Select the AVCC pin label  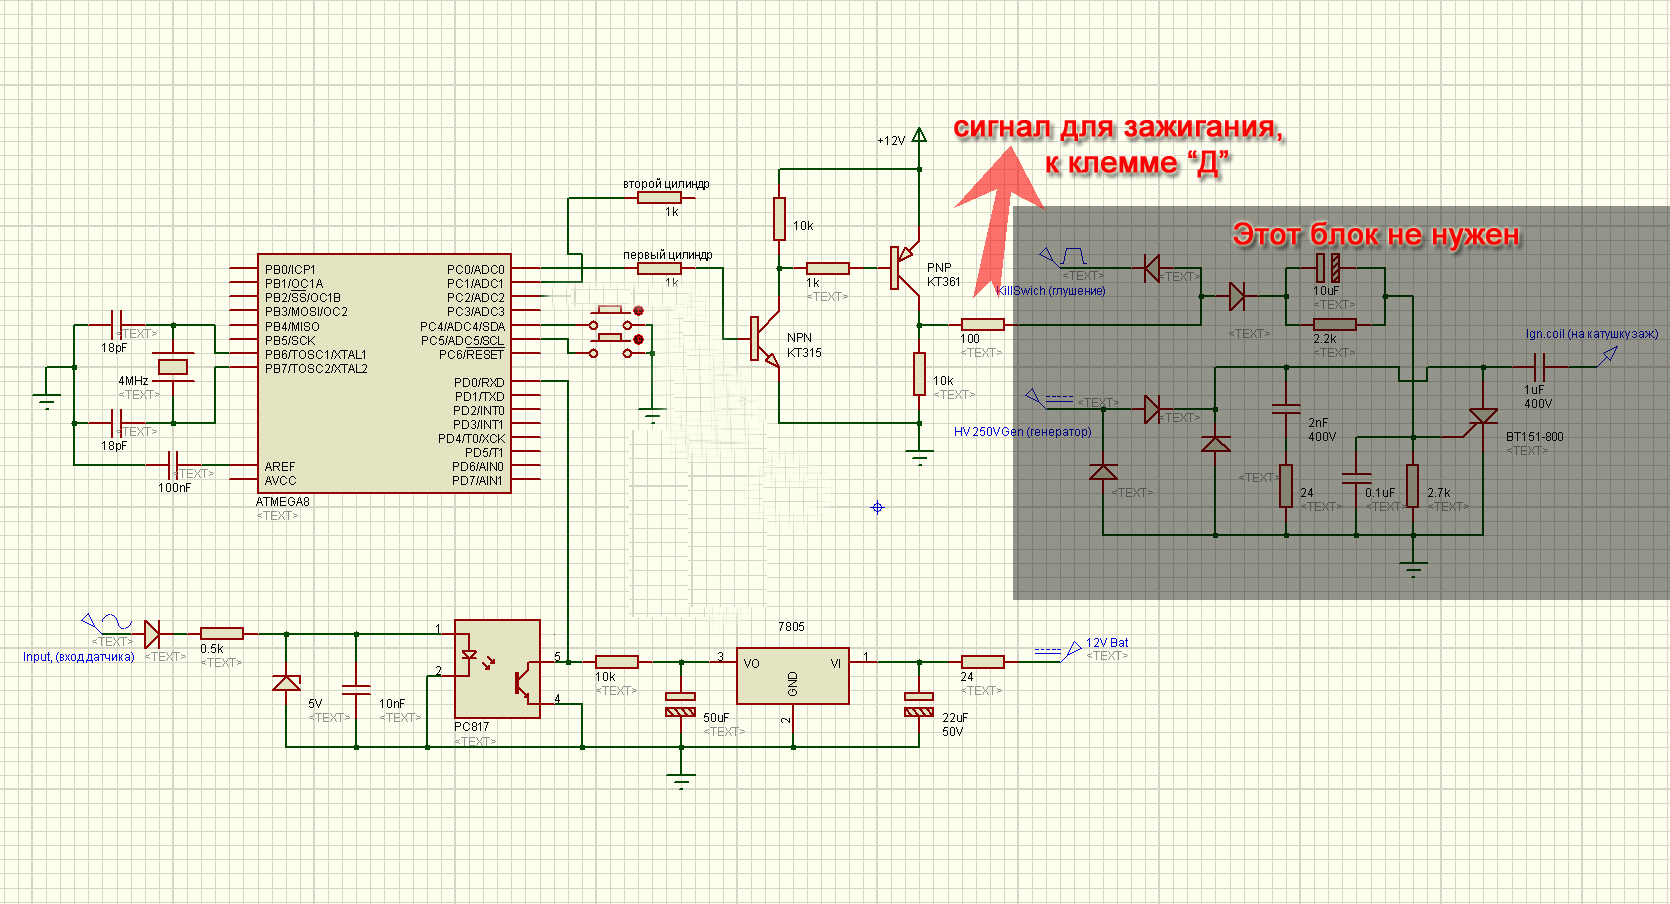(281, 481)
